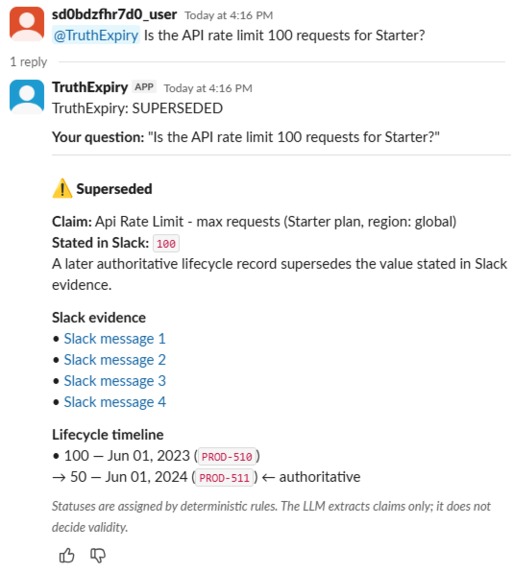The image size is (513, 573).
Task: Select the PROD-510 ticket code
Action: (227, 456)
